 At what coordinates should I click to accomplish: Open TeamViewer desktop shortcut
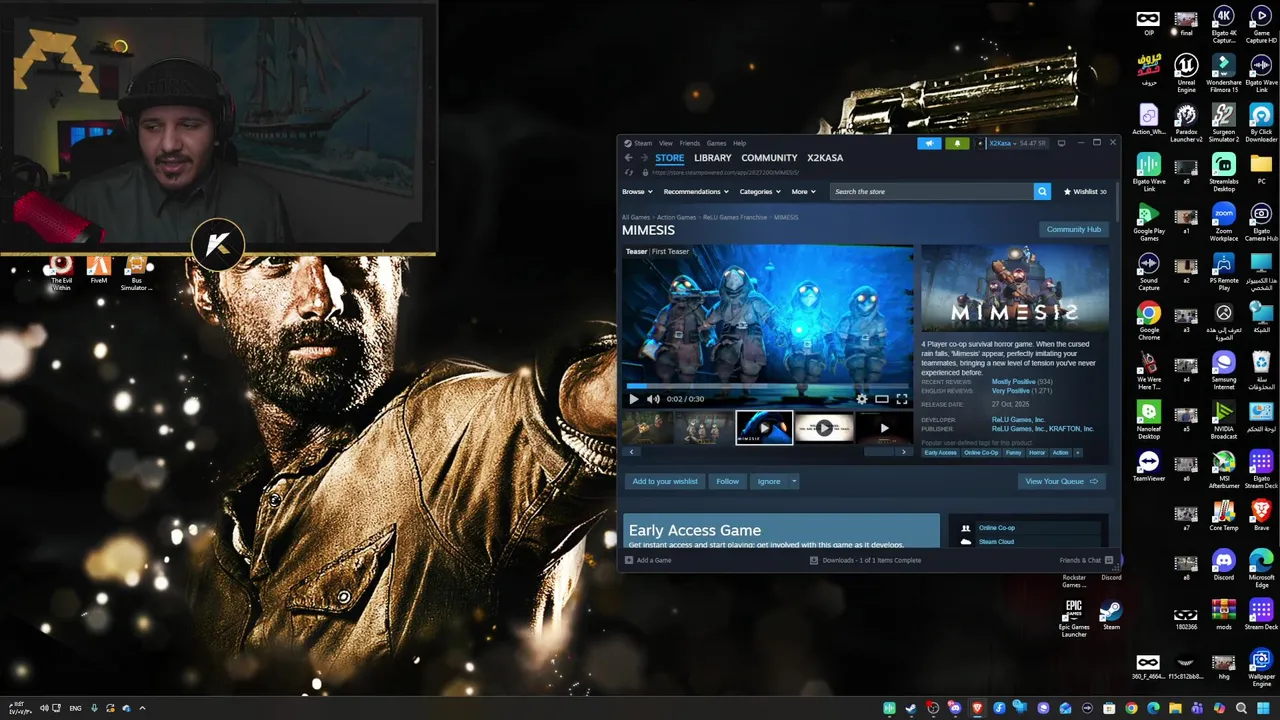(1148, 466)
